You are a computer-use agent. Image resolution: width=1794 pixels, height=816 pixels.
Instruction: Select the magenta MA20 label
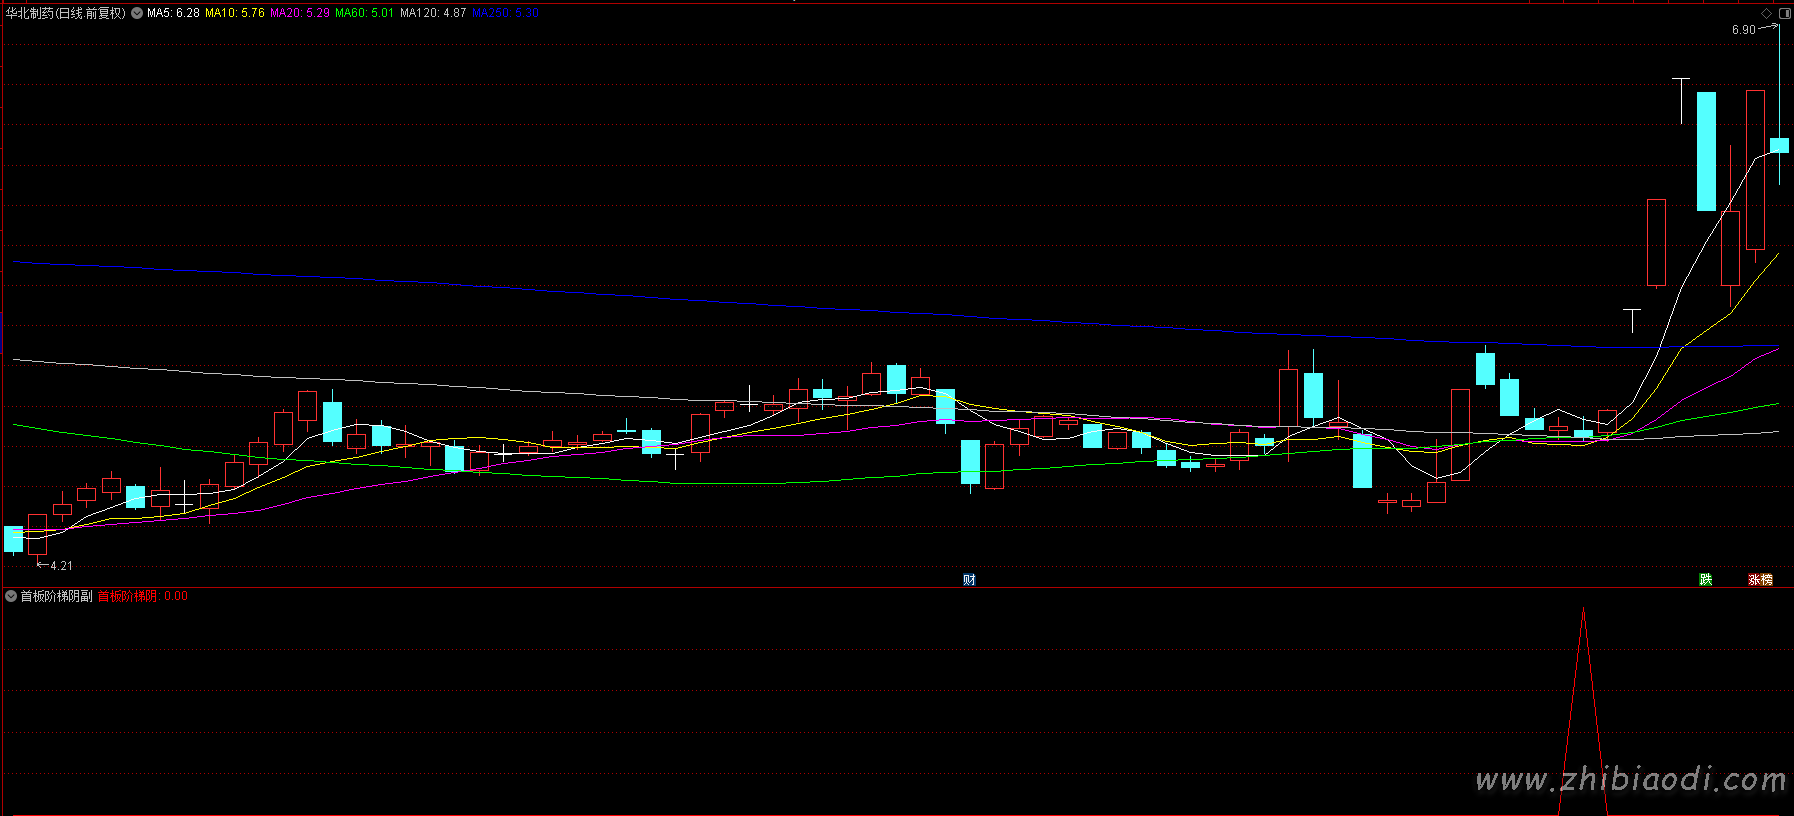pos(300,13)
